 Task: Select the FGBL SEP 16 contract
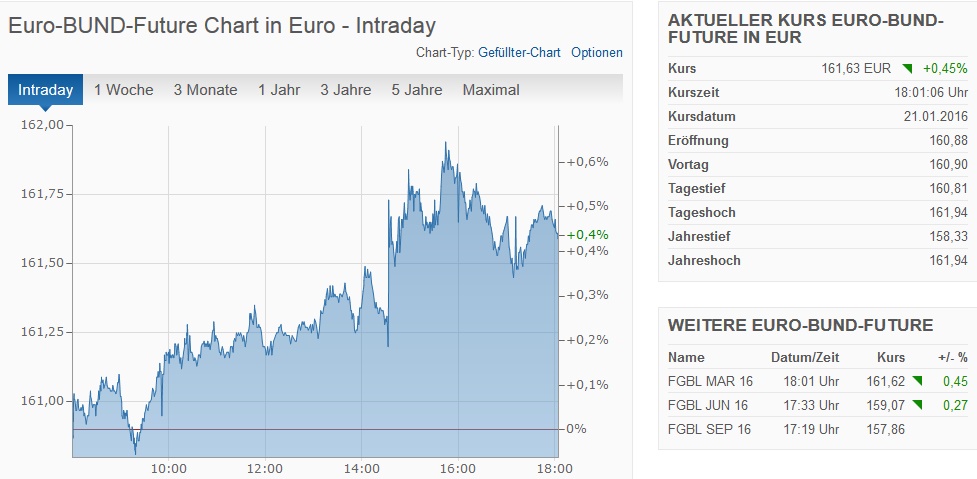[709, 429]
